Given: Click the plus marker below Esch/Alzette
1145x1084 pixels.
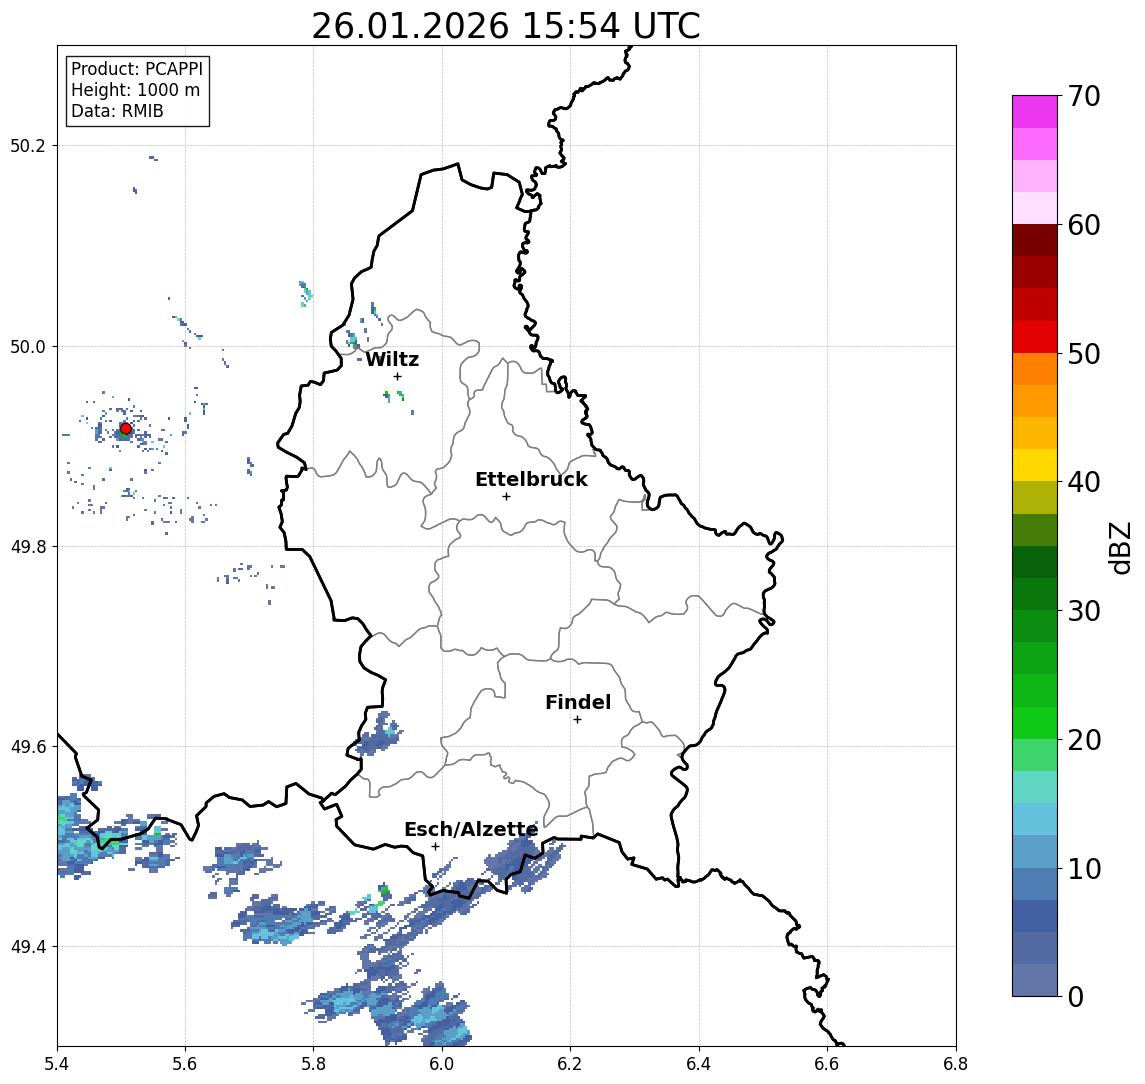Looking at the screenshot, I should (435, 847).
